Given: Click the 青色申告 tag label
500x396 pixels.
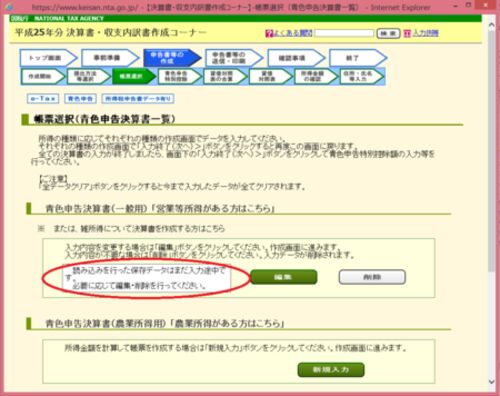Looking at the screenshot, I should click(x=80, y=99).
